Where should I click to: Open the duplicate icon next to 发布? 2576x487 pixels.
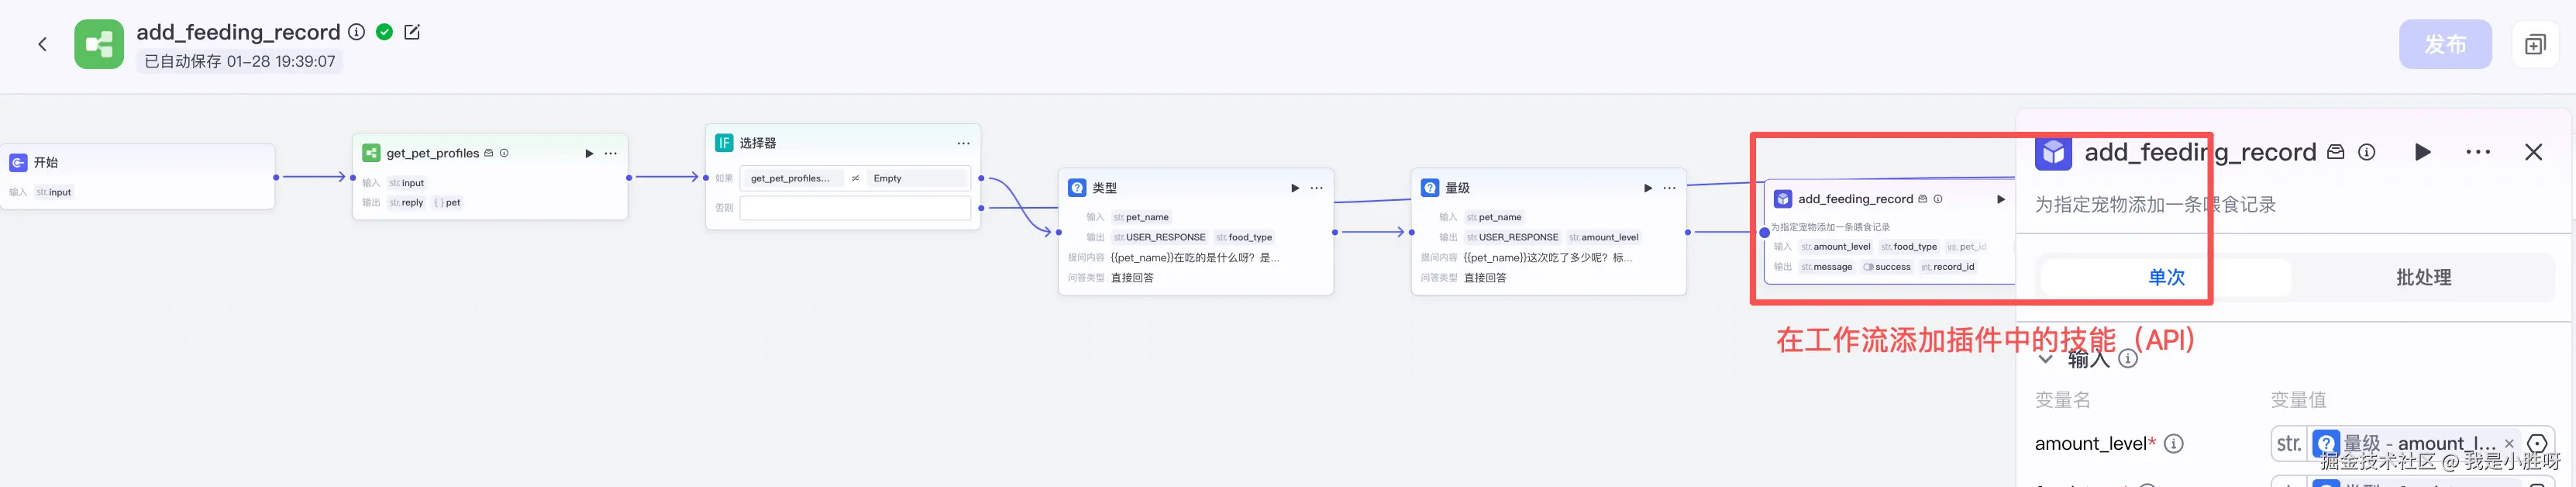coord(2535,44)
